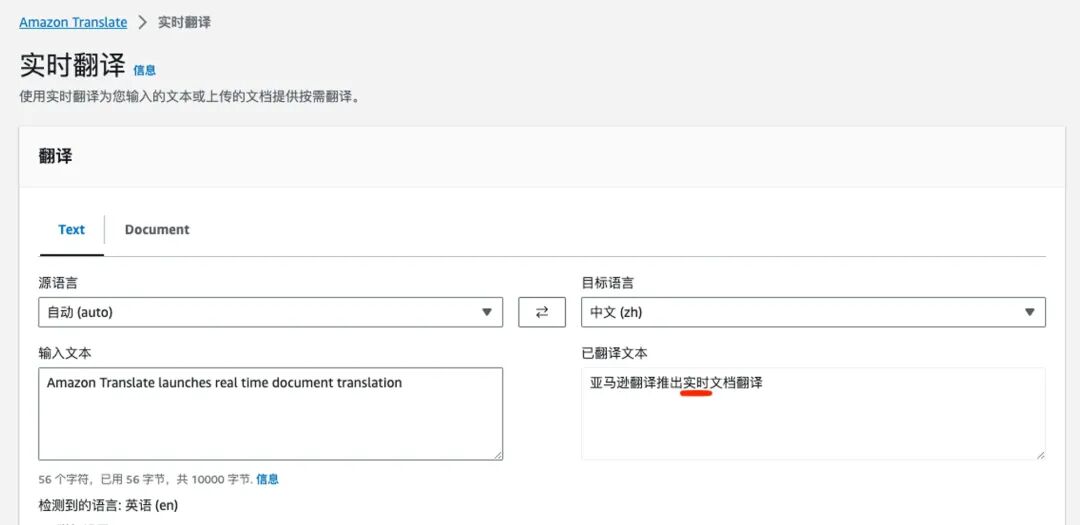1080x525 pixels.
Task: Click the 信息 link beside the title
Action: click(x=145, y=70)
